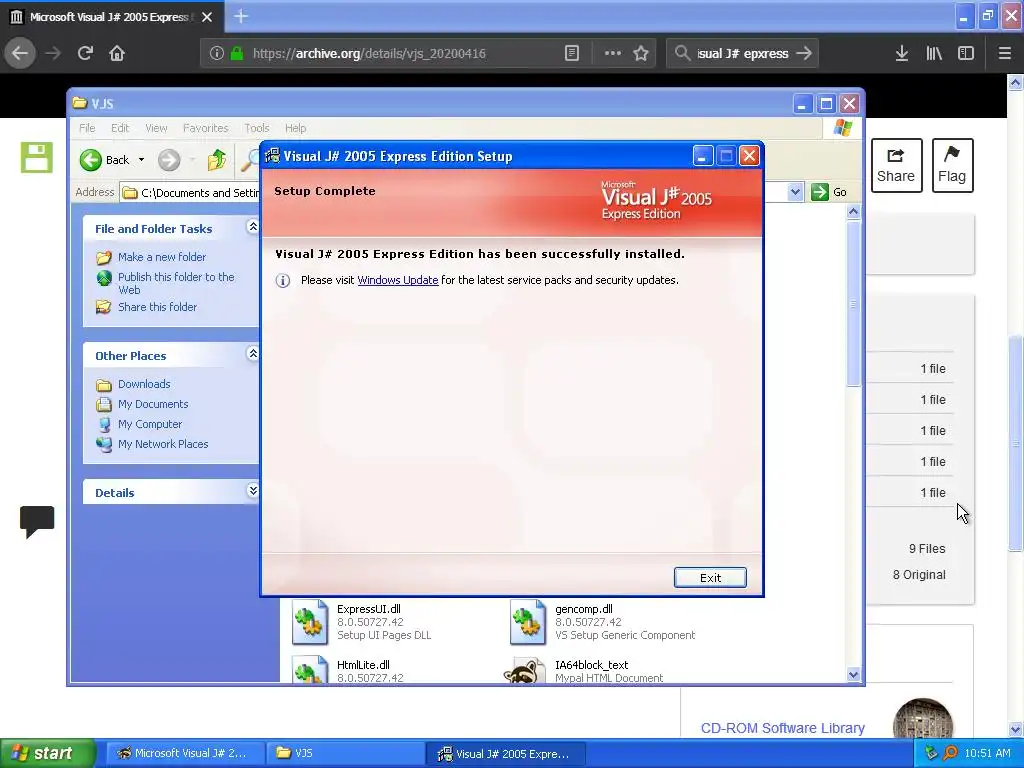Collapse File and Folder Tasks panel

click(x=253, y=227)
